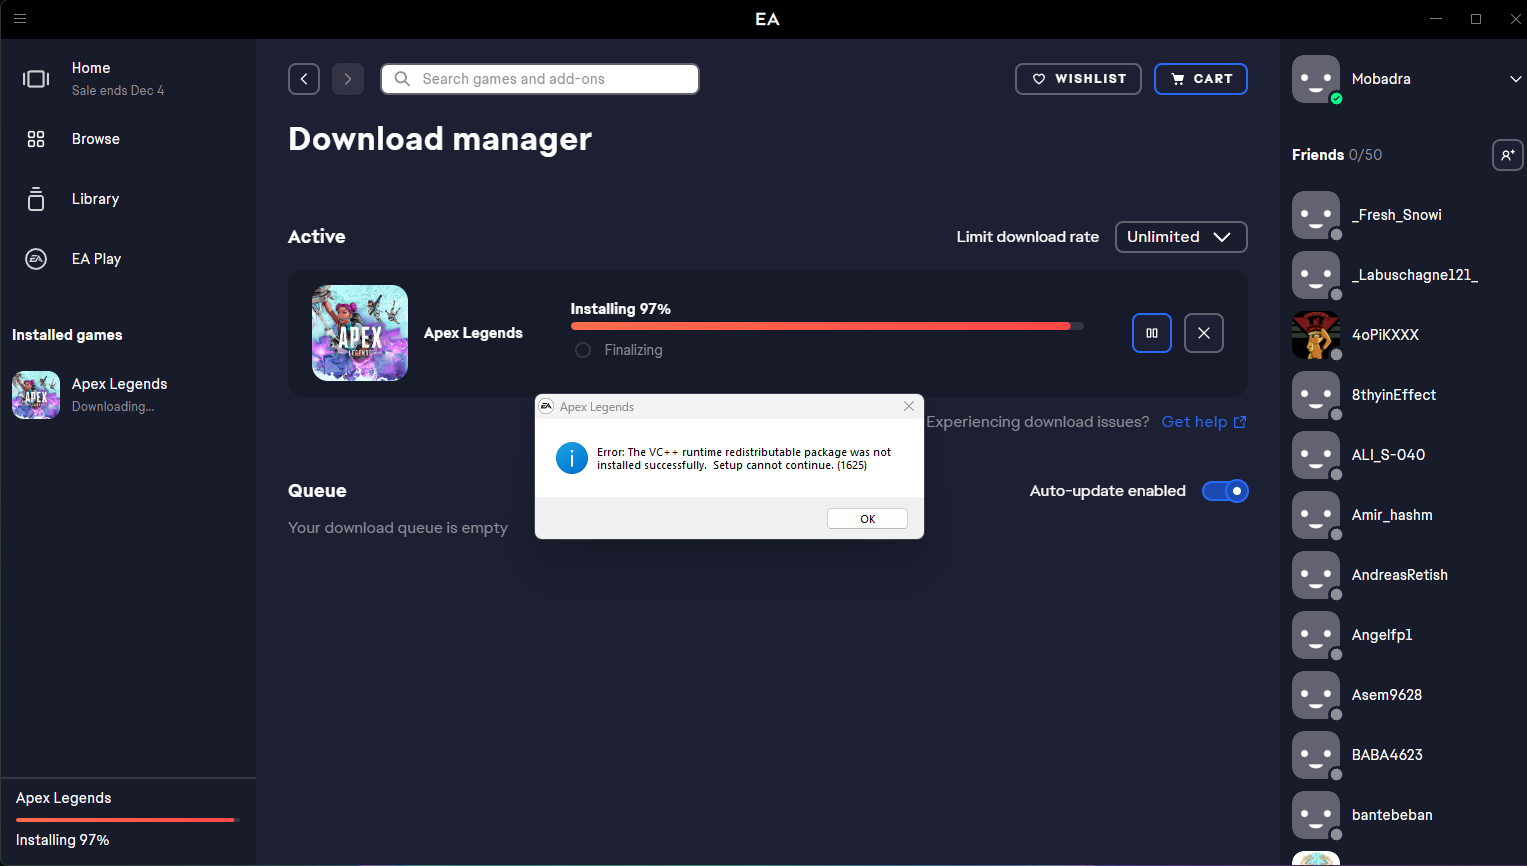Open friend 8thyinEffect
The image size is (1527, 866).
(x=1394, y=395)
